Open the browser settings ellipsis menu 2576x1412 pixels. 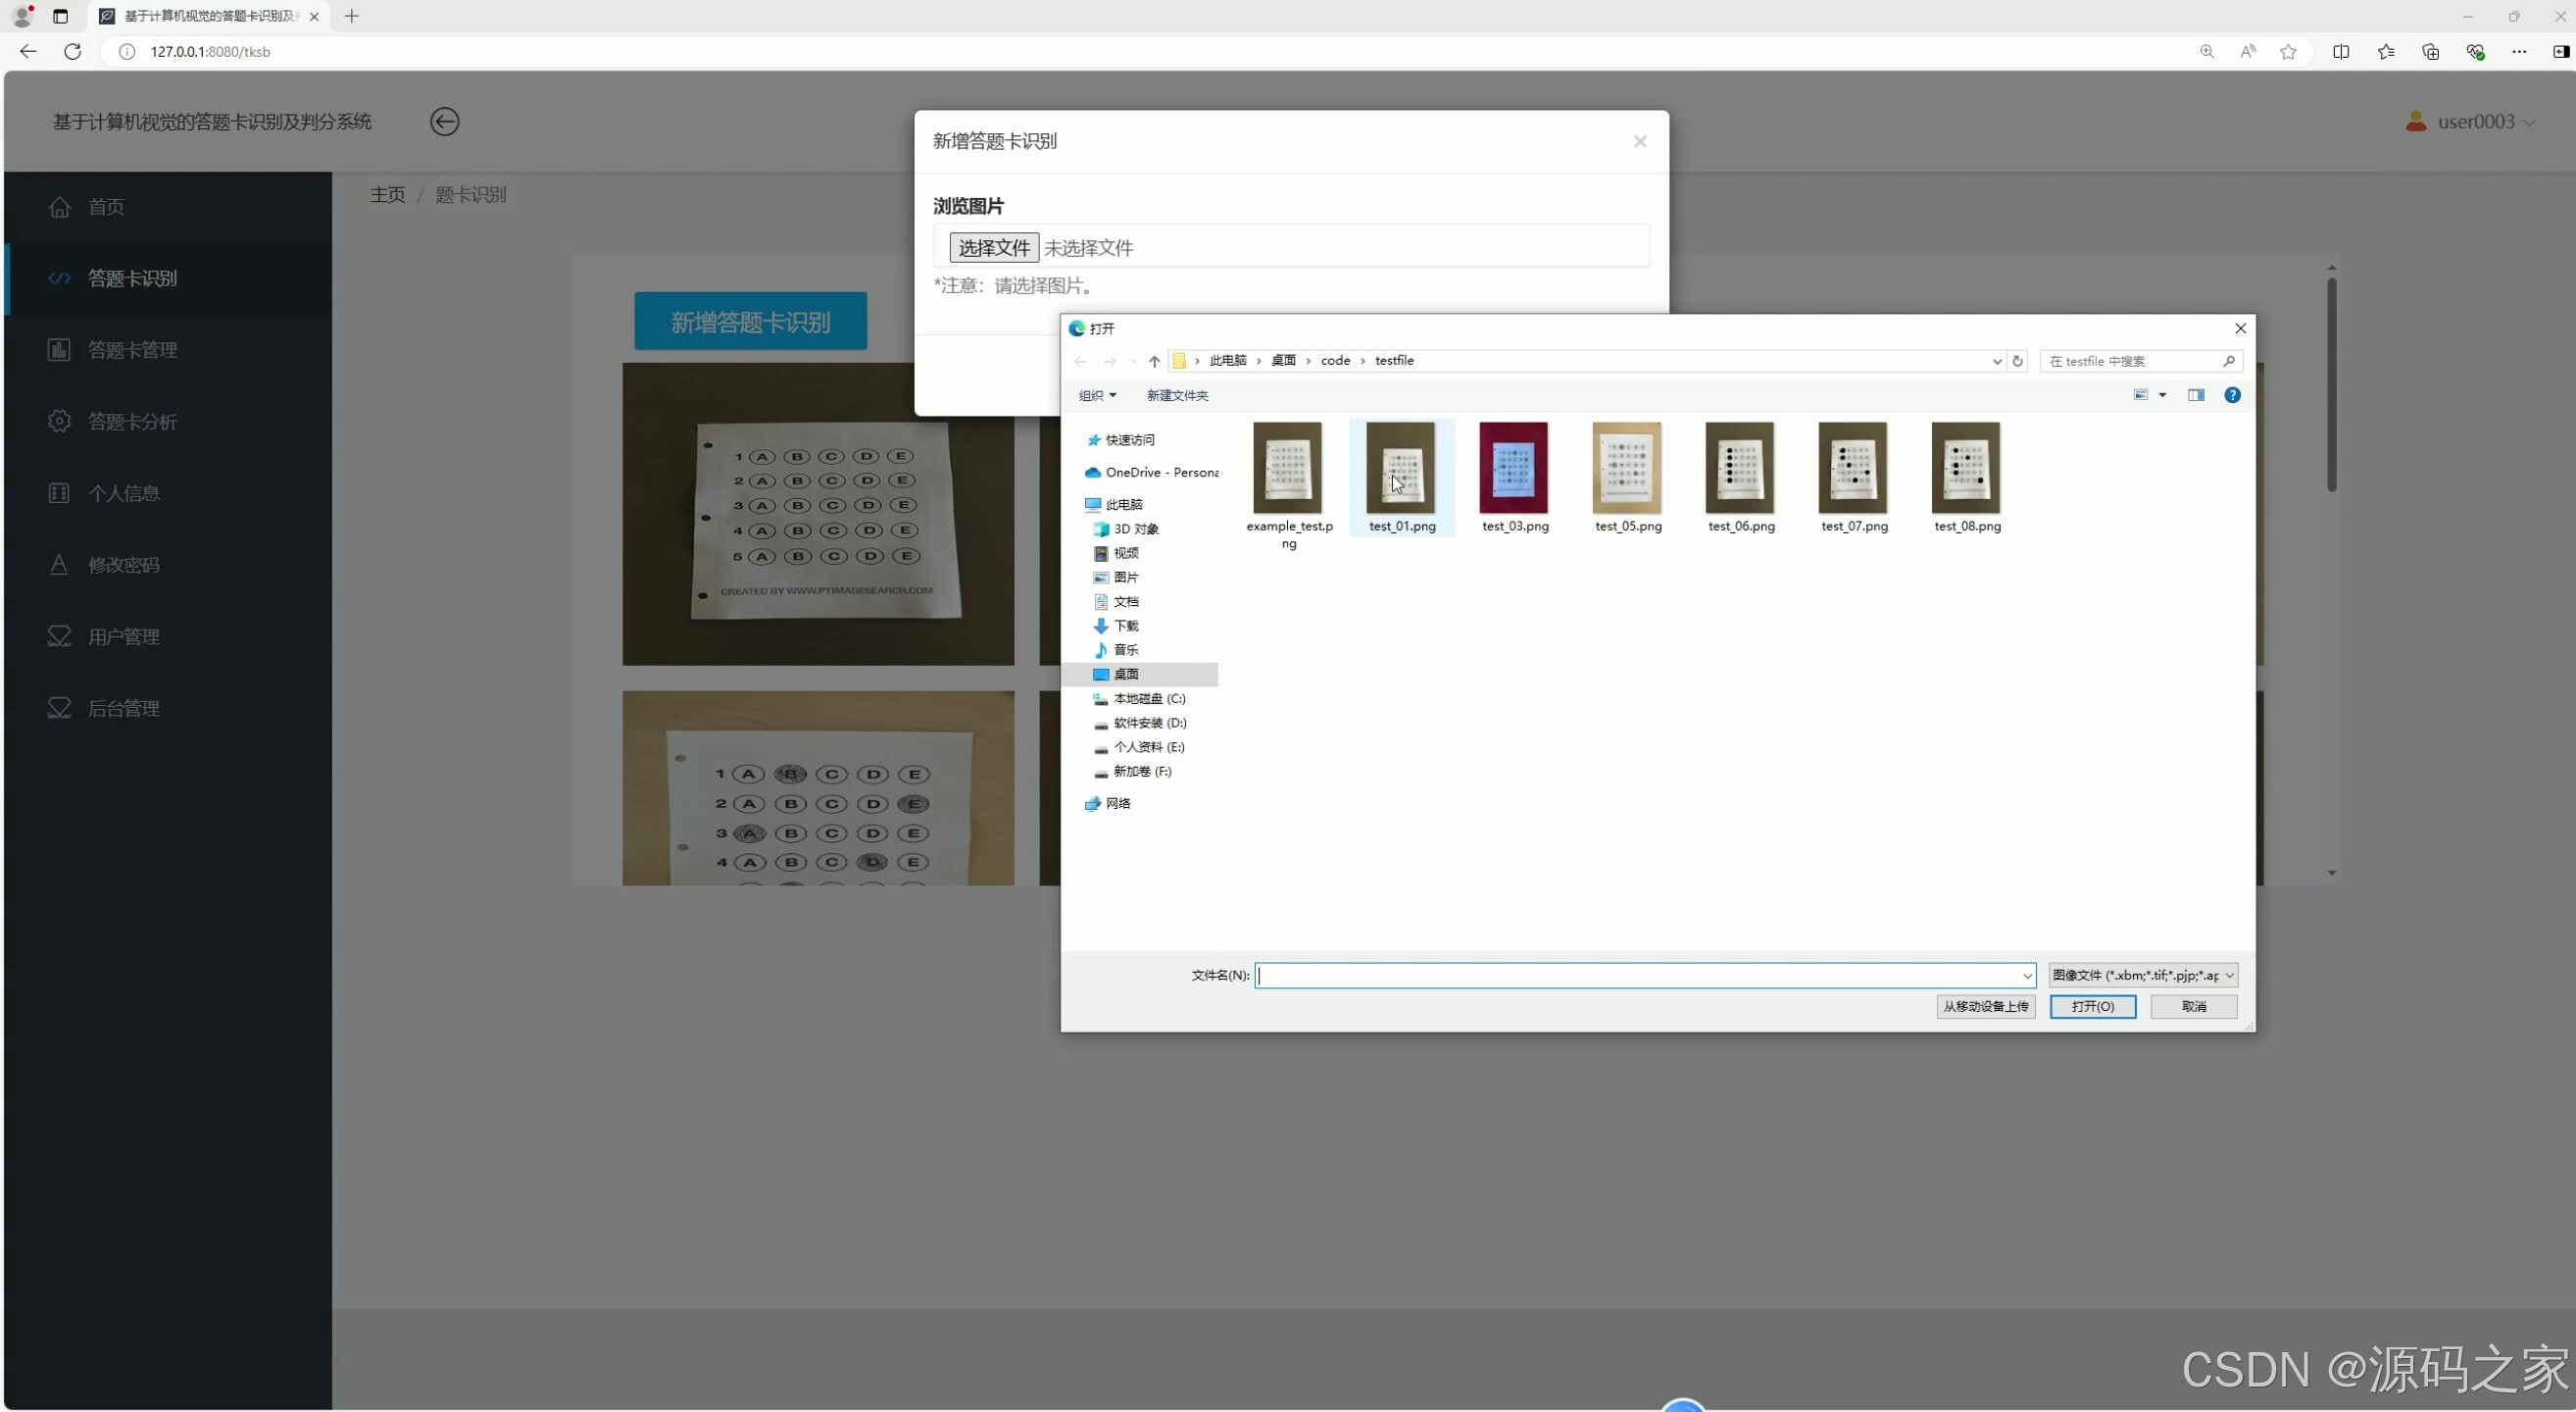pyautogui.click(x=2518, y=52)
